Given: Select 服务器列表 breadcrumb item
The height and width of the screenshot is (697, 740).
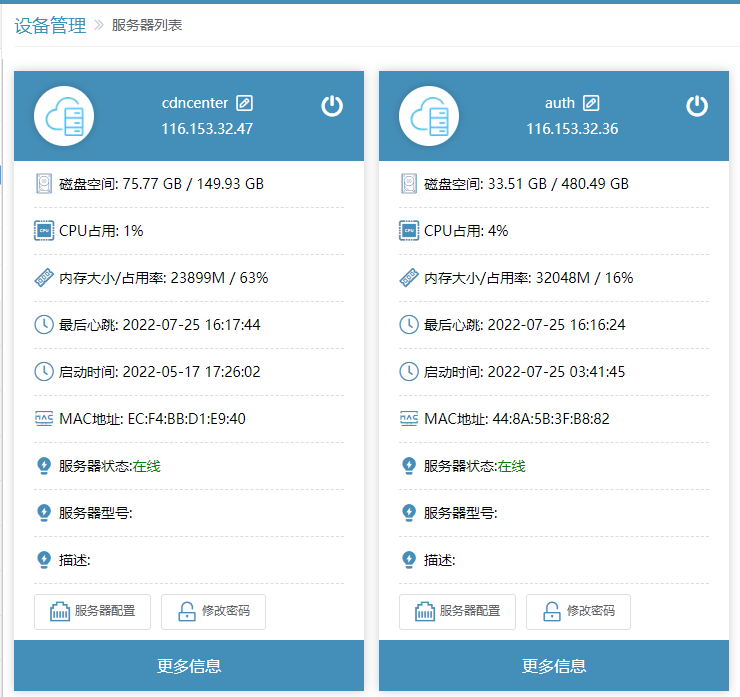Looking at the screenshot, I should pos(146,25).
